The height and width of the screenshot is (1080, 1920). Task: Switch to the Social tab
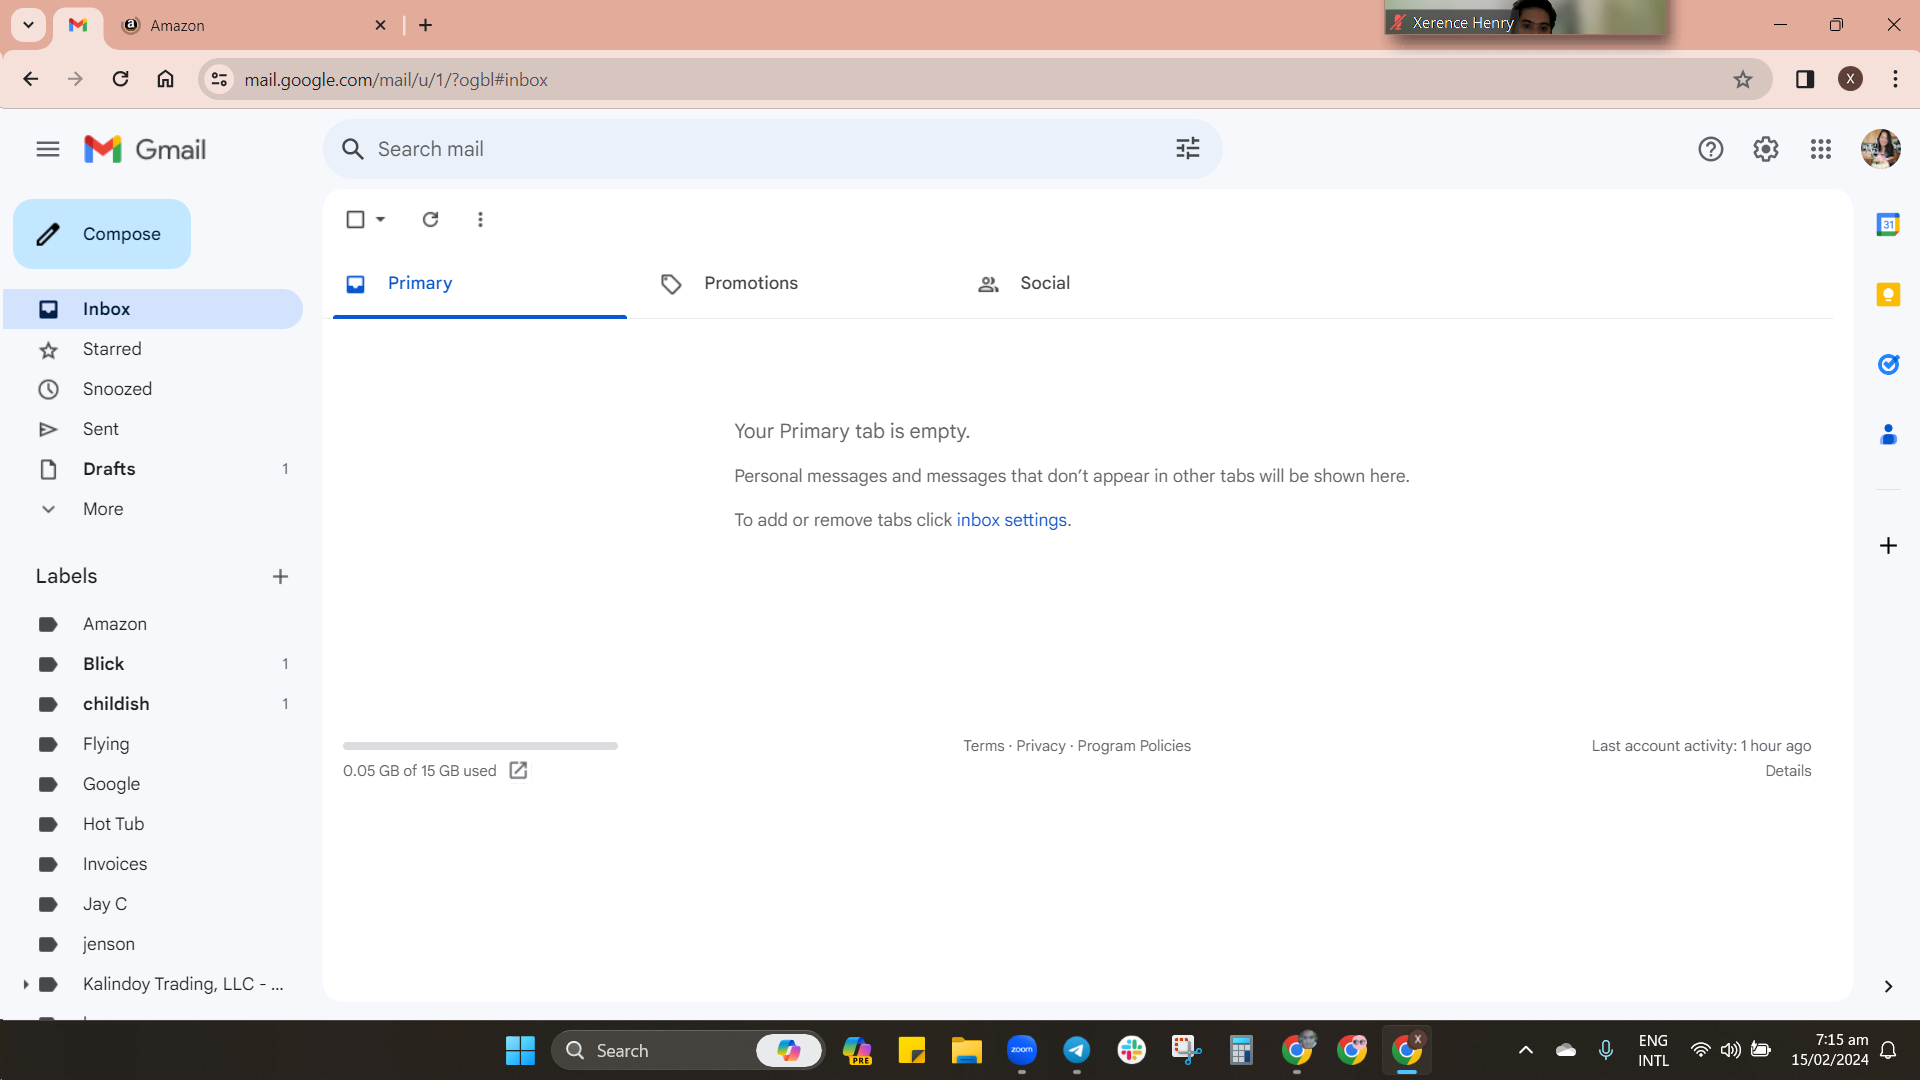point(1110,284)
